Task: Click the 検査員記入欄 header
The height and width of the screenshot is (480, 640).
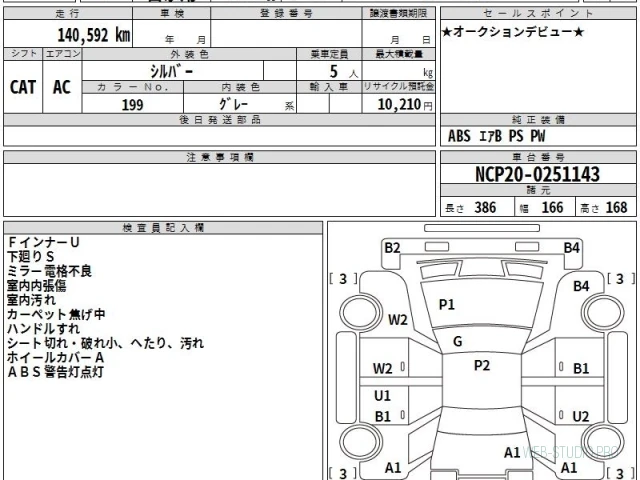Action: pos(163,228)
